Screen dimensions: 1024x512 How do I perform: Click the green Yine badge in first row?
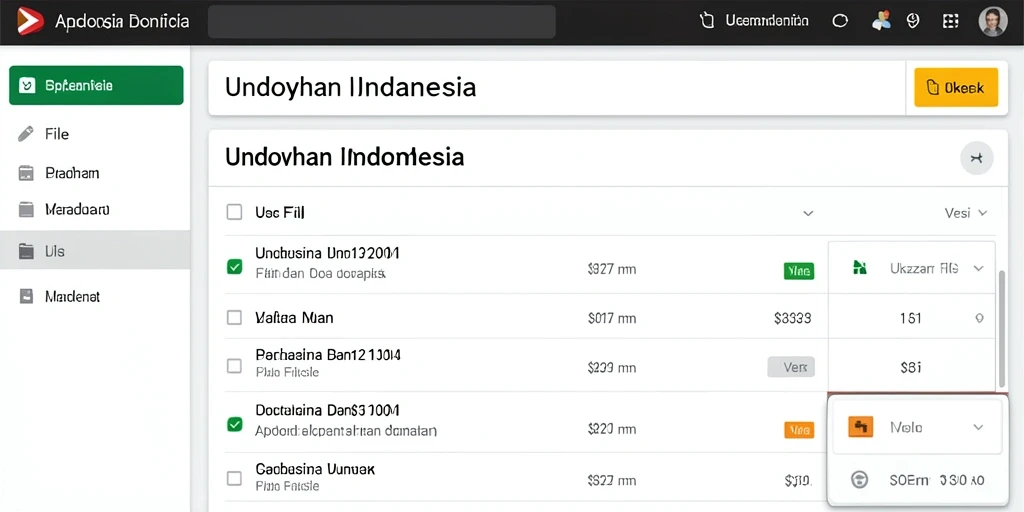[x=798, y=270]
